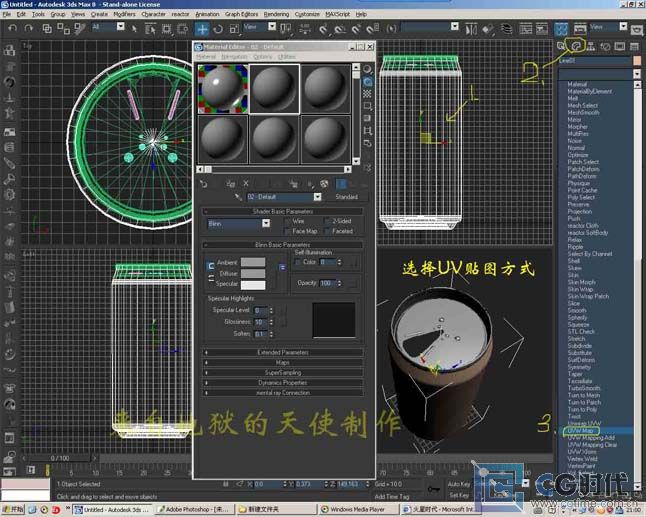The image size is (646, 517).
Task: Enable the Wire checkbox
Action: (x=288, y=221)
